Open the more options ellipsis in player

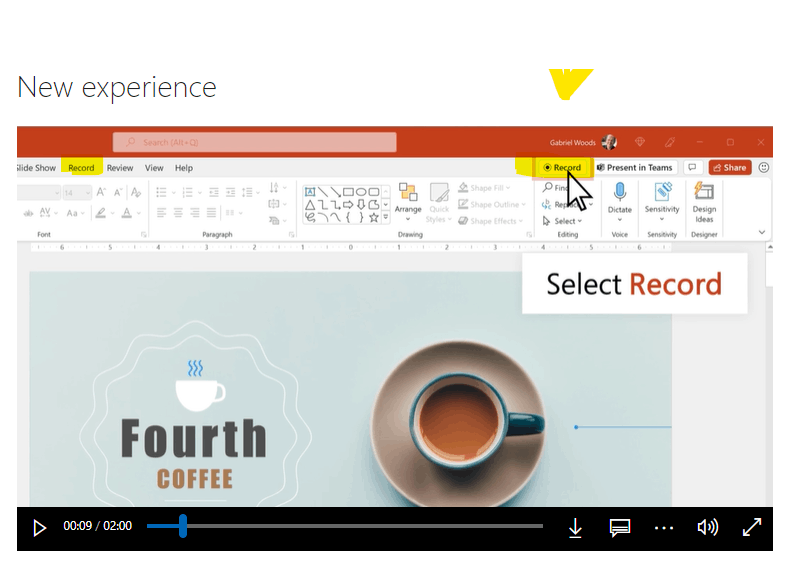(x=664, y=528)
